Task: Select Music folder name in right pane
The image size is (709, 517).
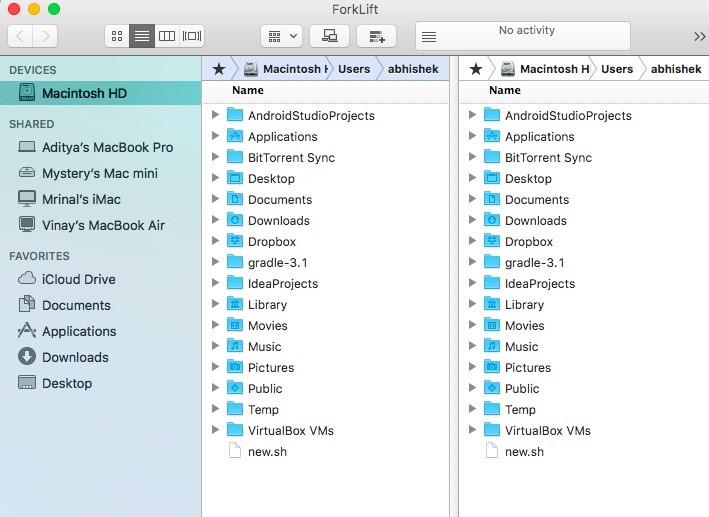Action: coord(521,346)
